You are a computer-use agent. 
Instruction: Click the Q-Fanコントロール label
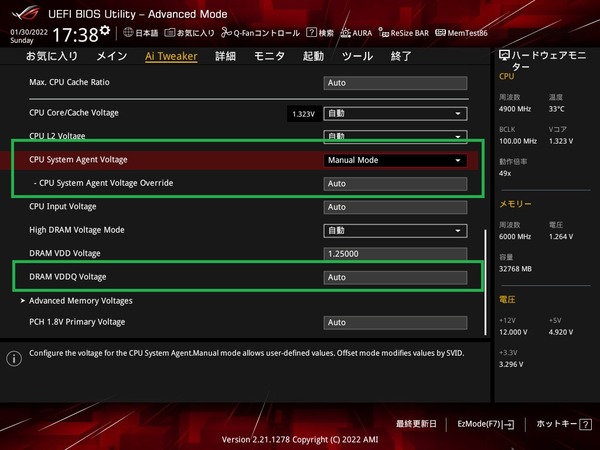click(x=266, y=33)
